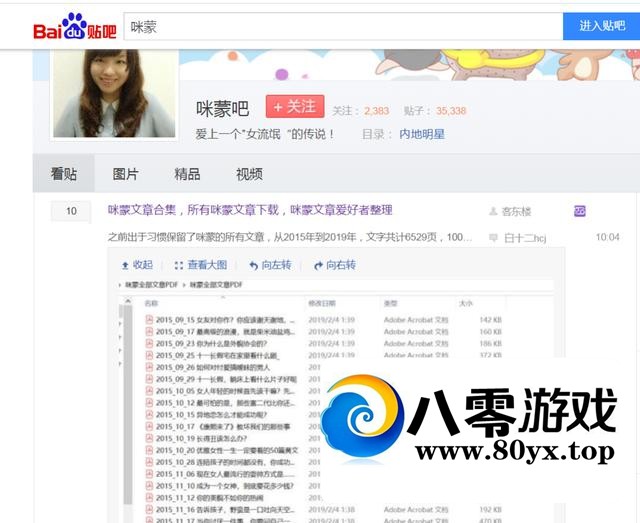Screen dimensions: 640x523
Task: Click the 160 KB size cell
Action: 491,332
